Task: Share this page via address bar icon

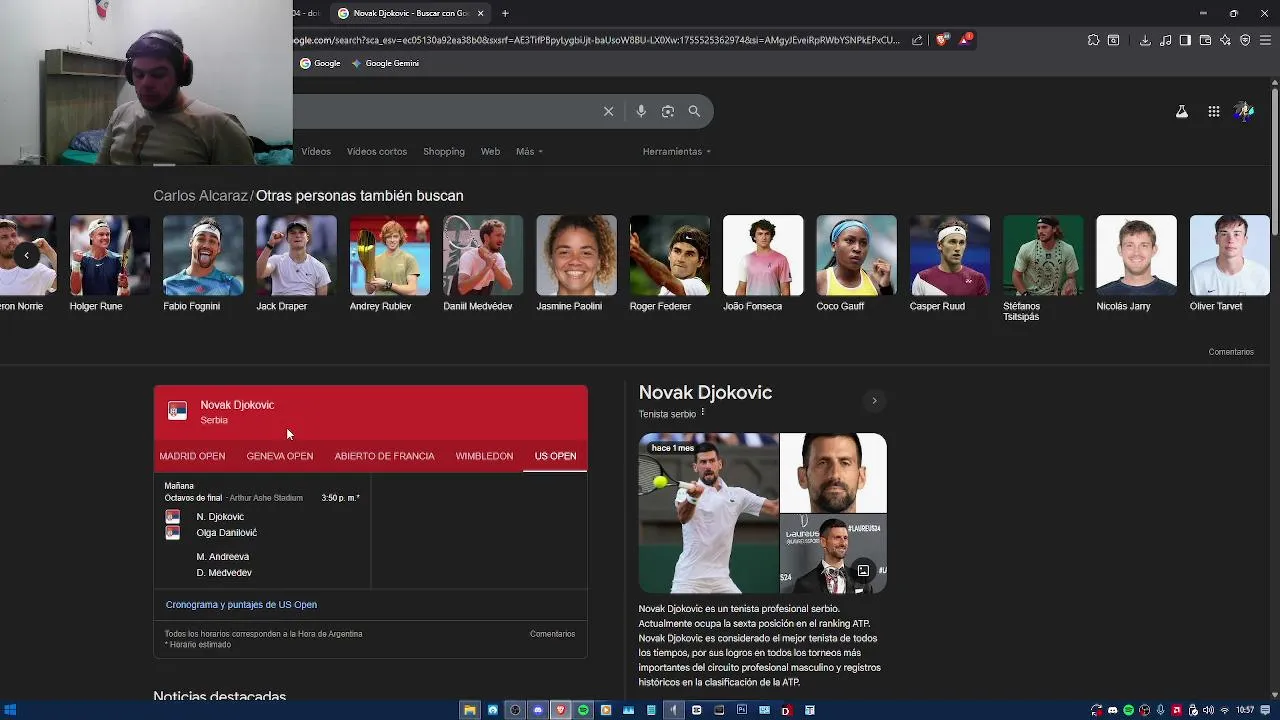Action: click(917, 40)
